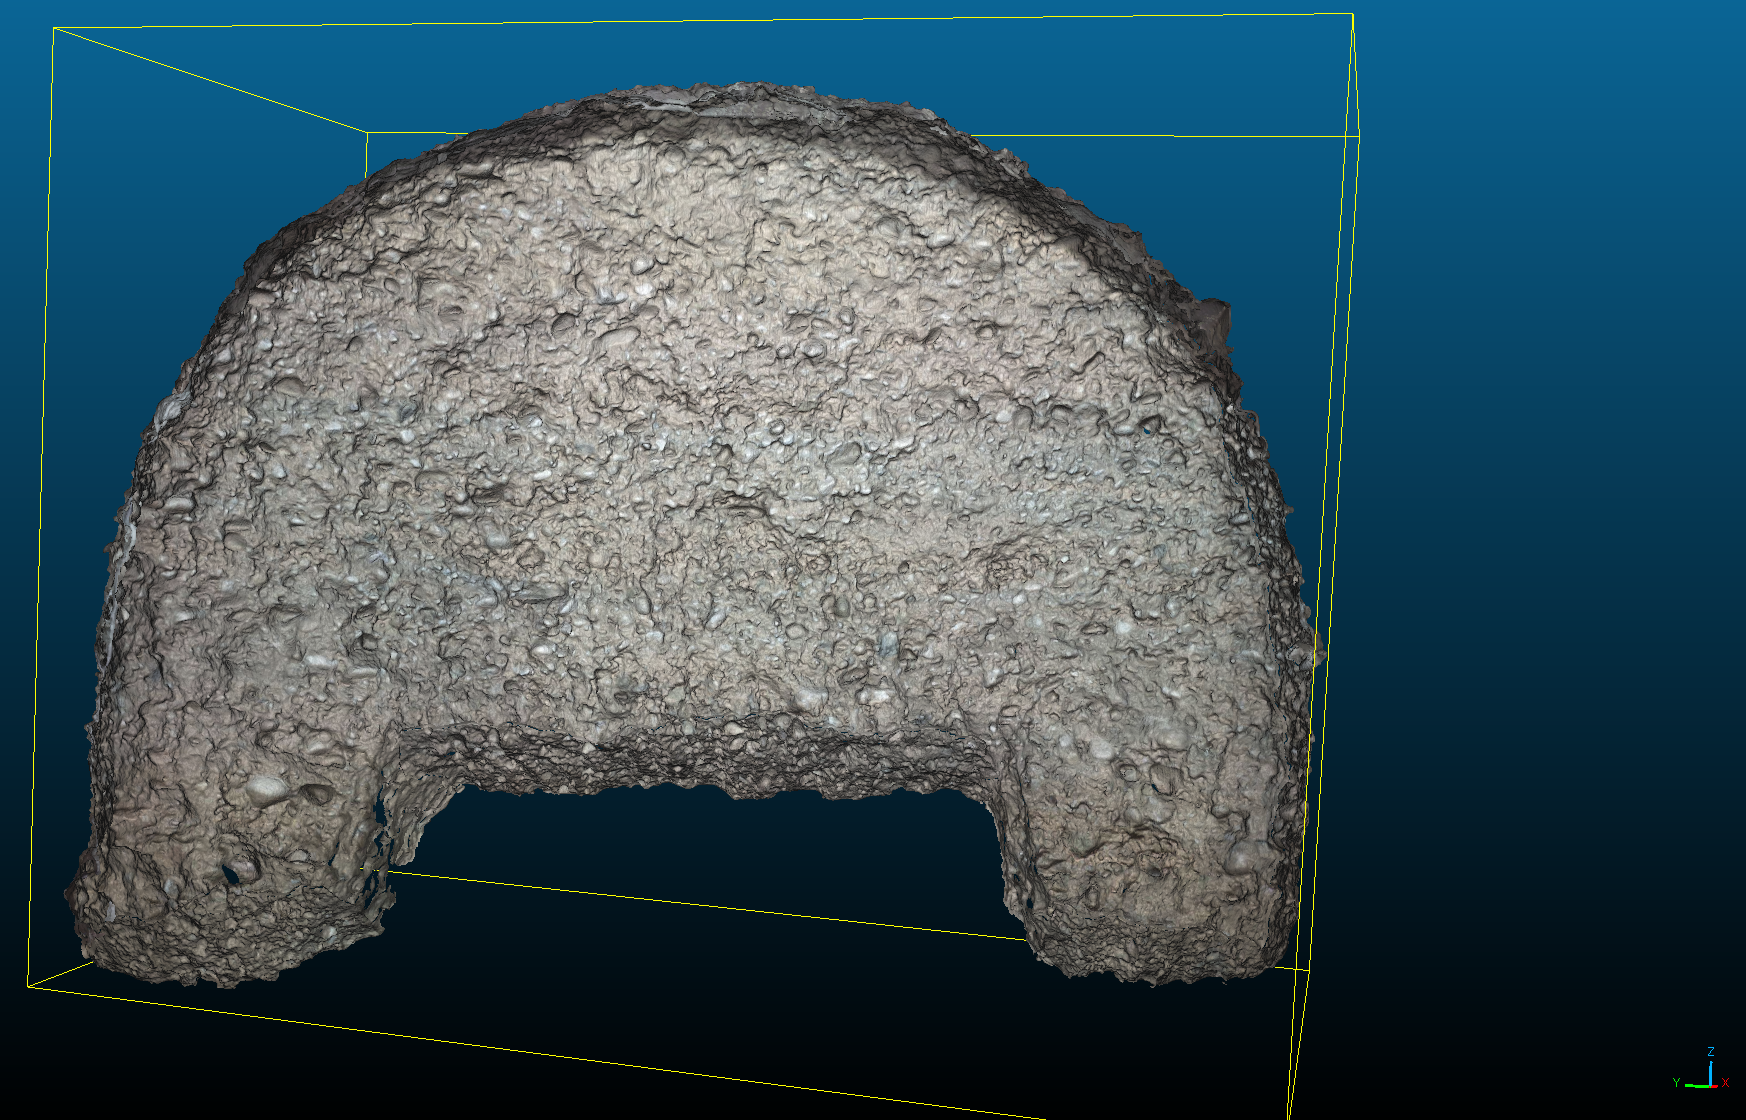Click the red X label on the axis gizmo
The image size is (1746, 1120).
(1725, 1083)
